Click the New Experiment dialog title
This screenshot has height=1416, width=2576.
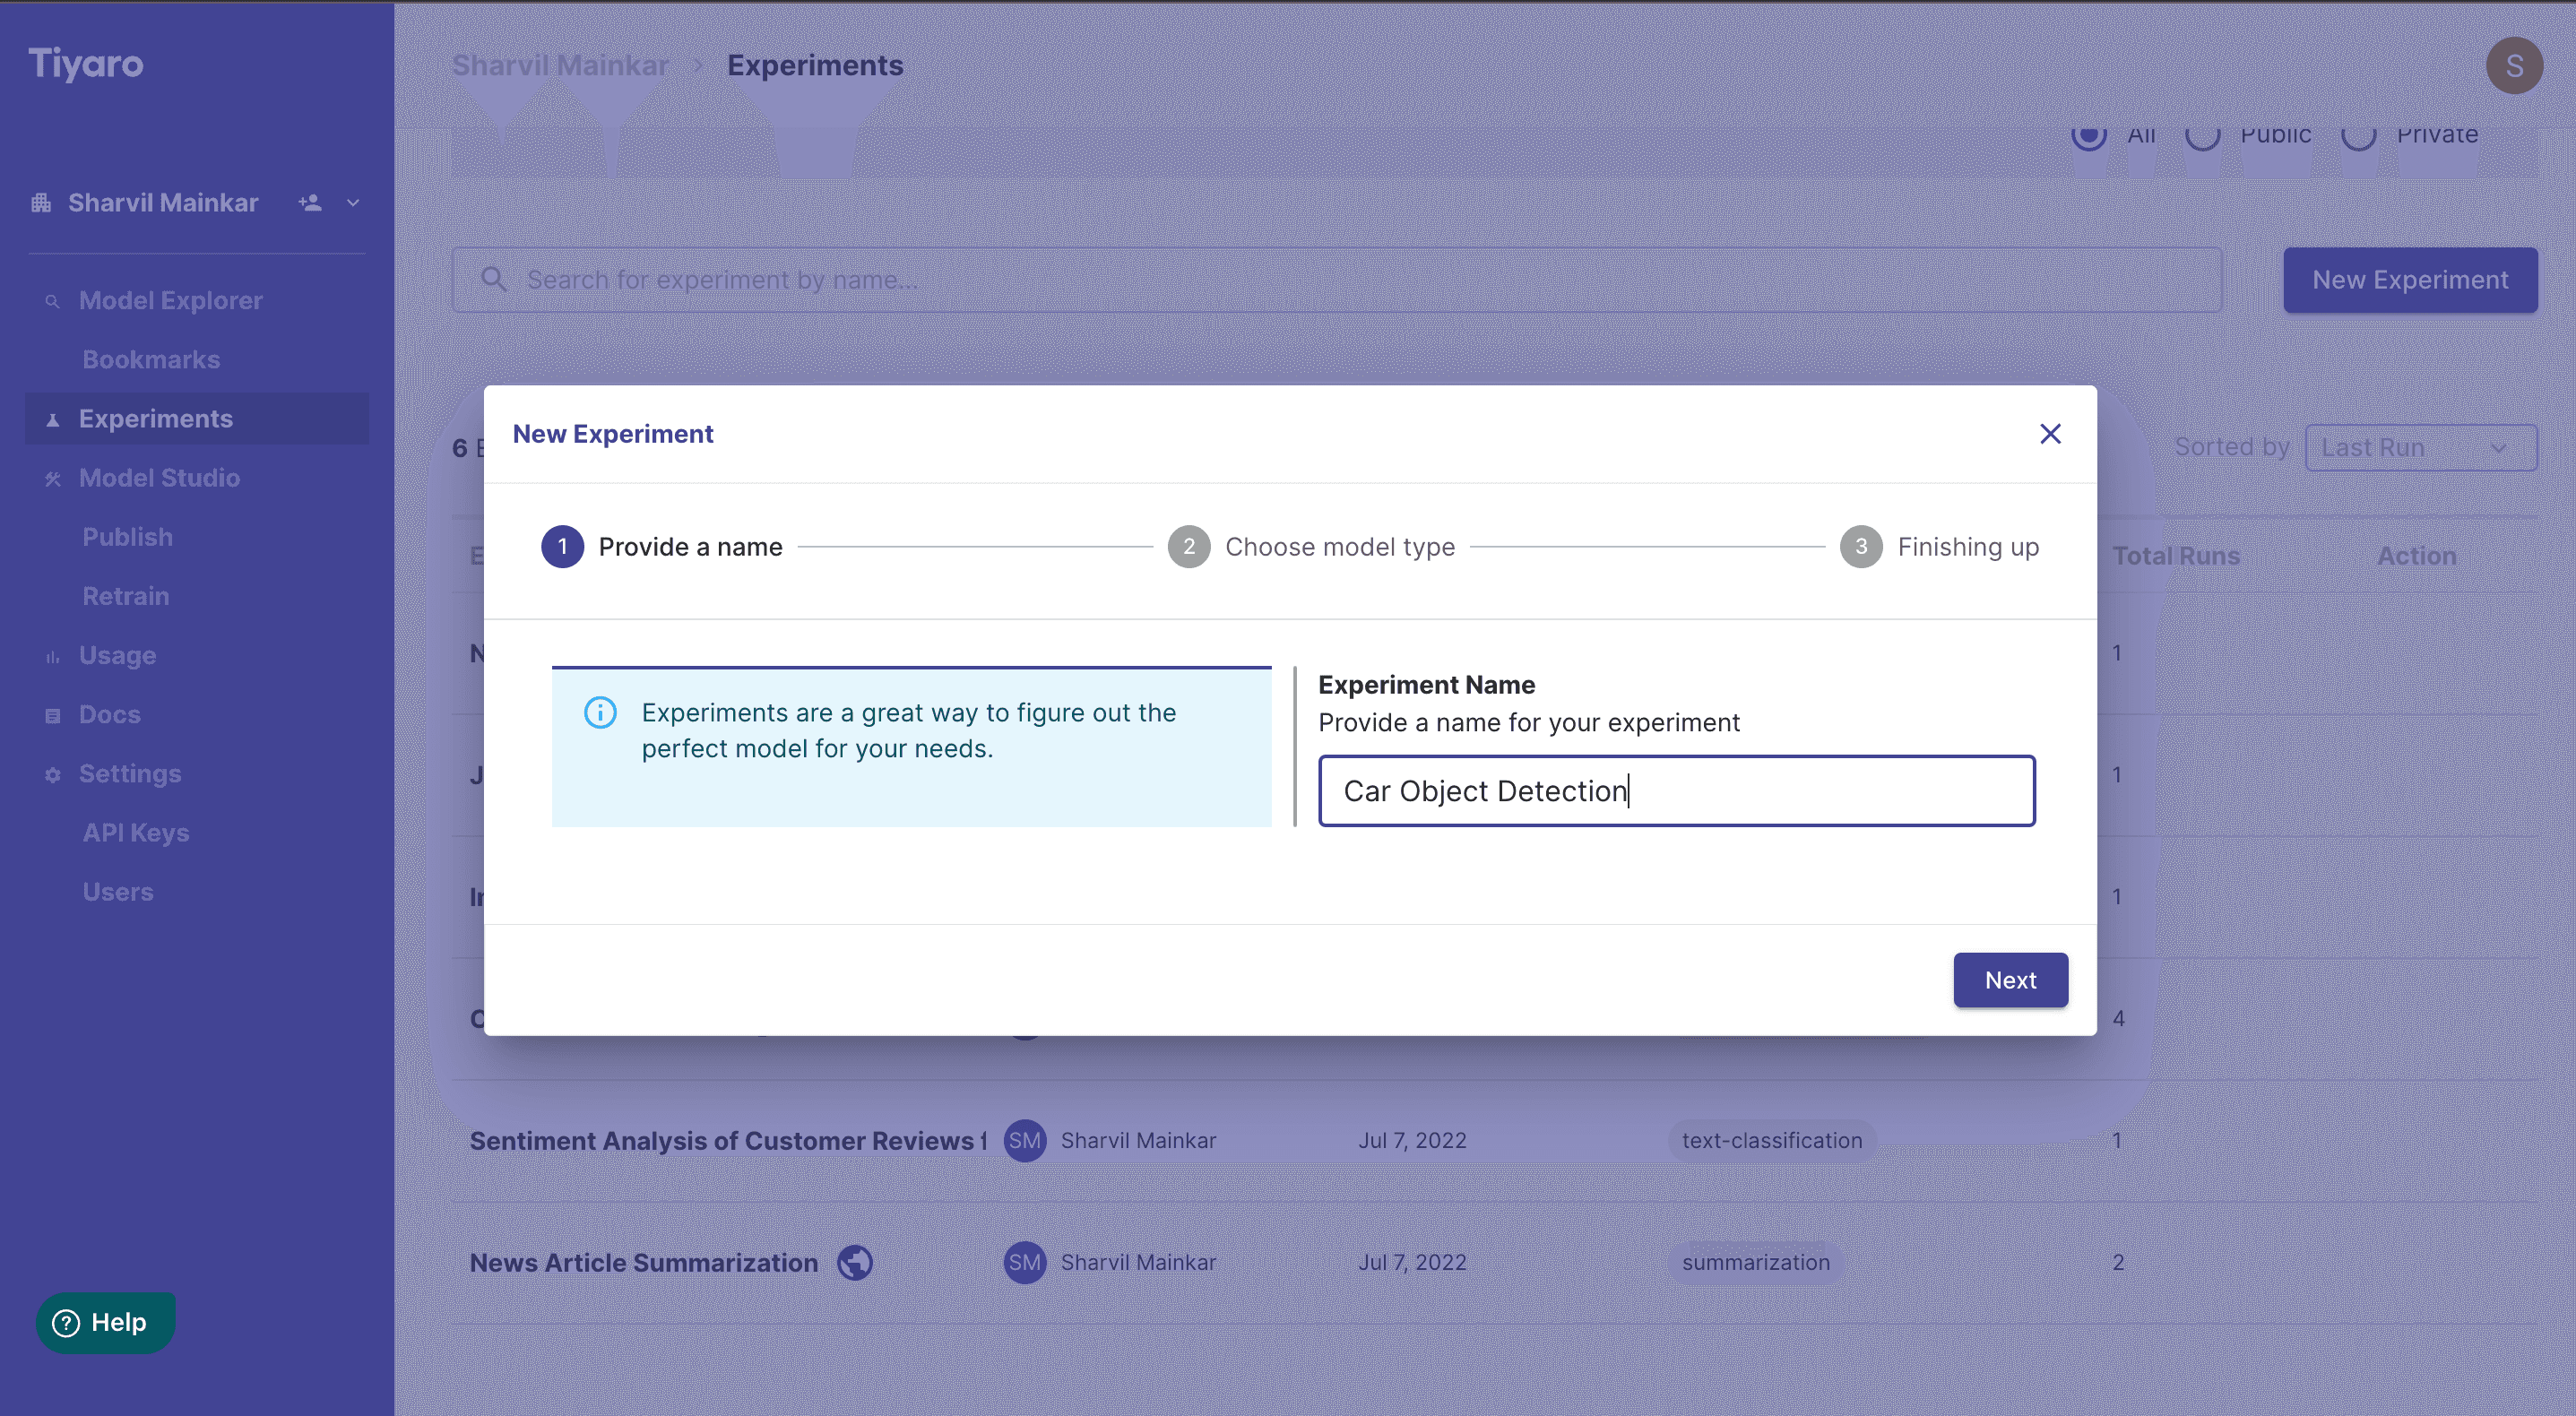(x=612, y=434)
